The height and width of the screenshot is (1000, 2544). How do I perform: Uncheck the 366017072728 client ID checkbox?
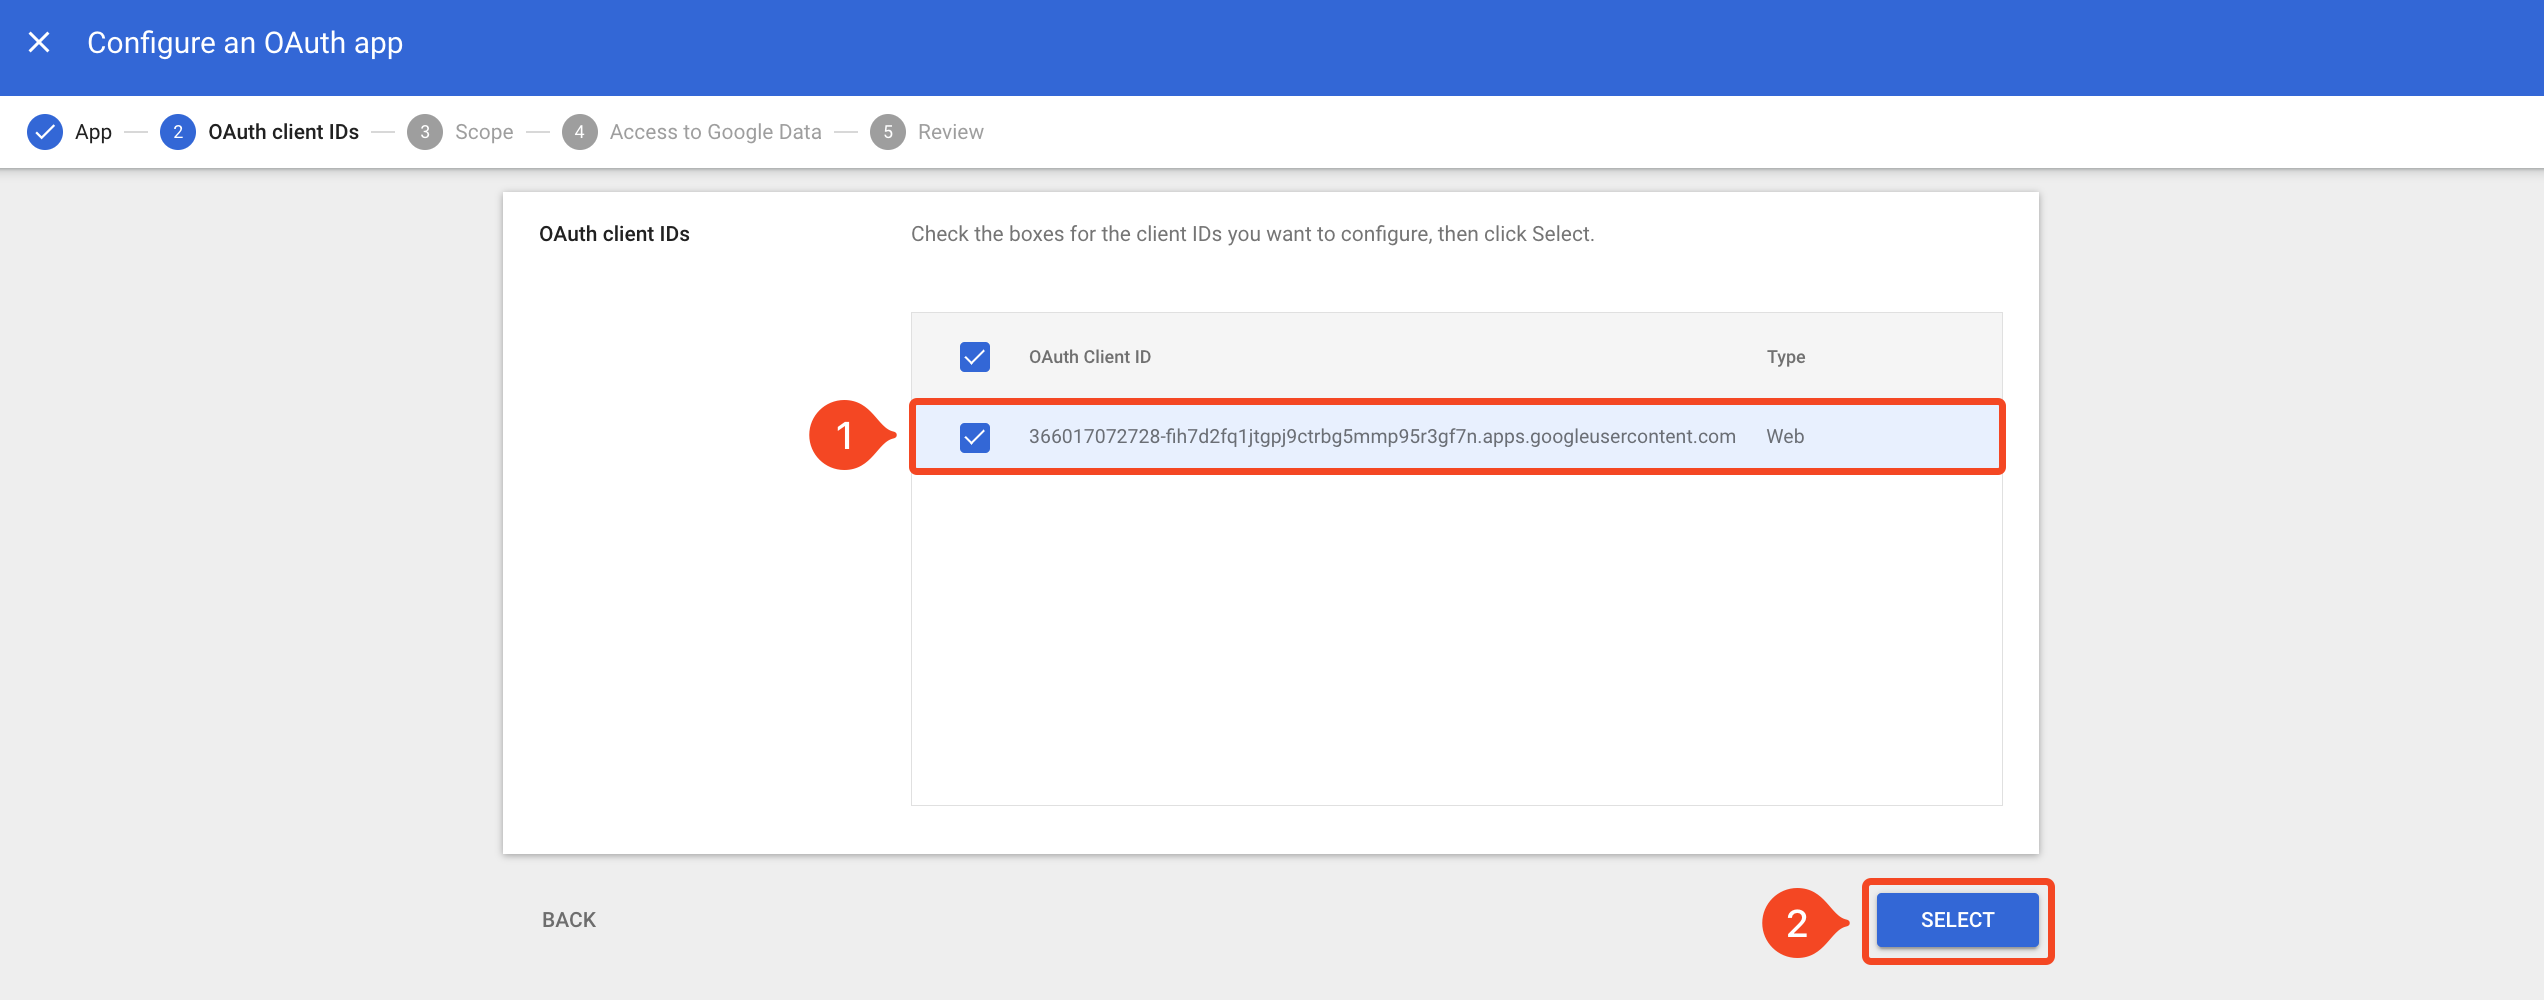pyautogui.click(x=975, y=437)
